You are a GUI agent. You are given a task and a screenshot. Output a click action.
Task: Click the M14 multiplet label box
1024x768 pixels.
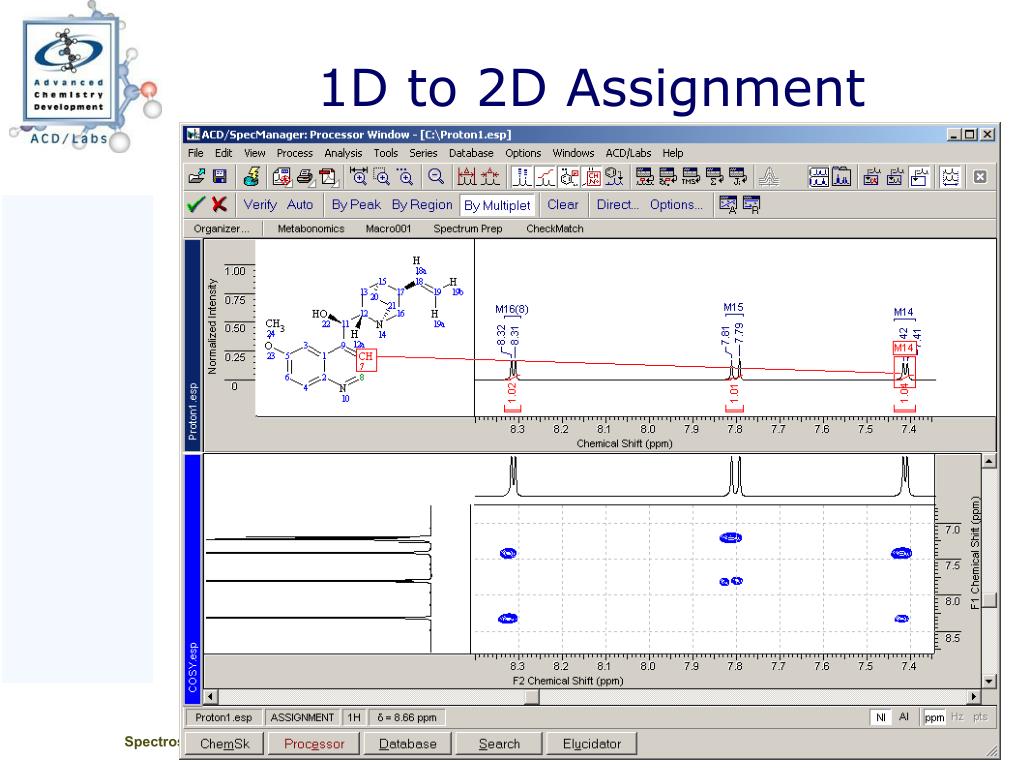click(903, 348)
